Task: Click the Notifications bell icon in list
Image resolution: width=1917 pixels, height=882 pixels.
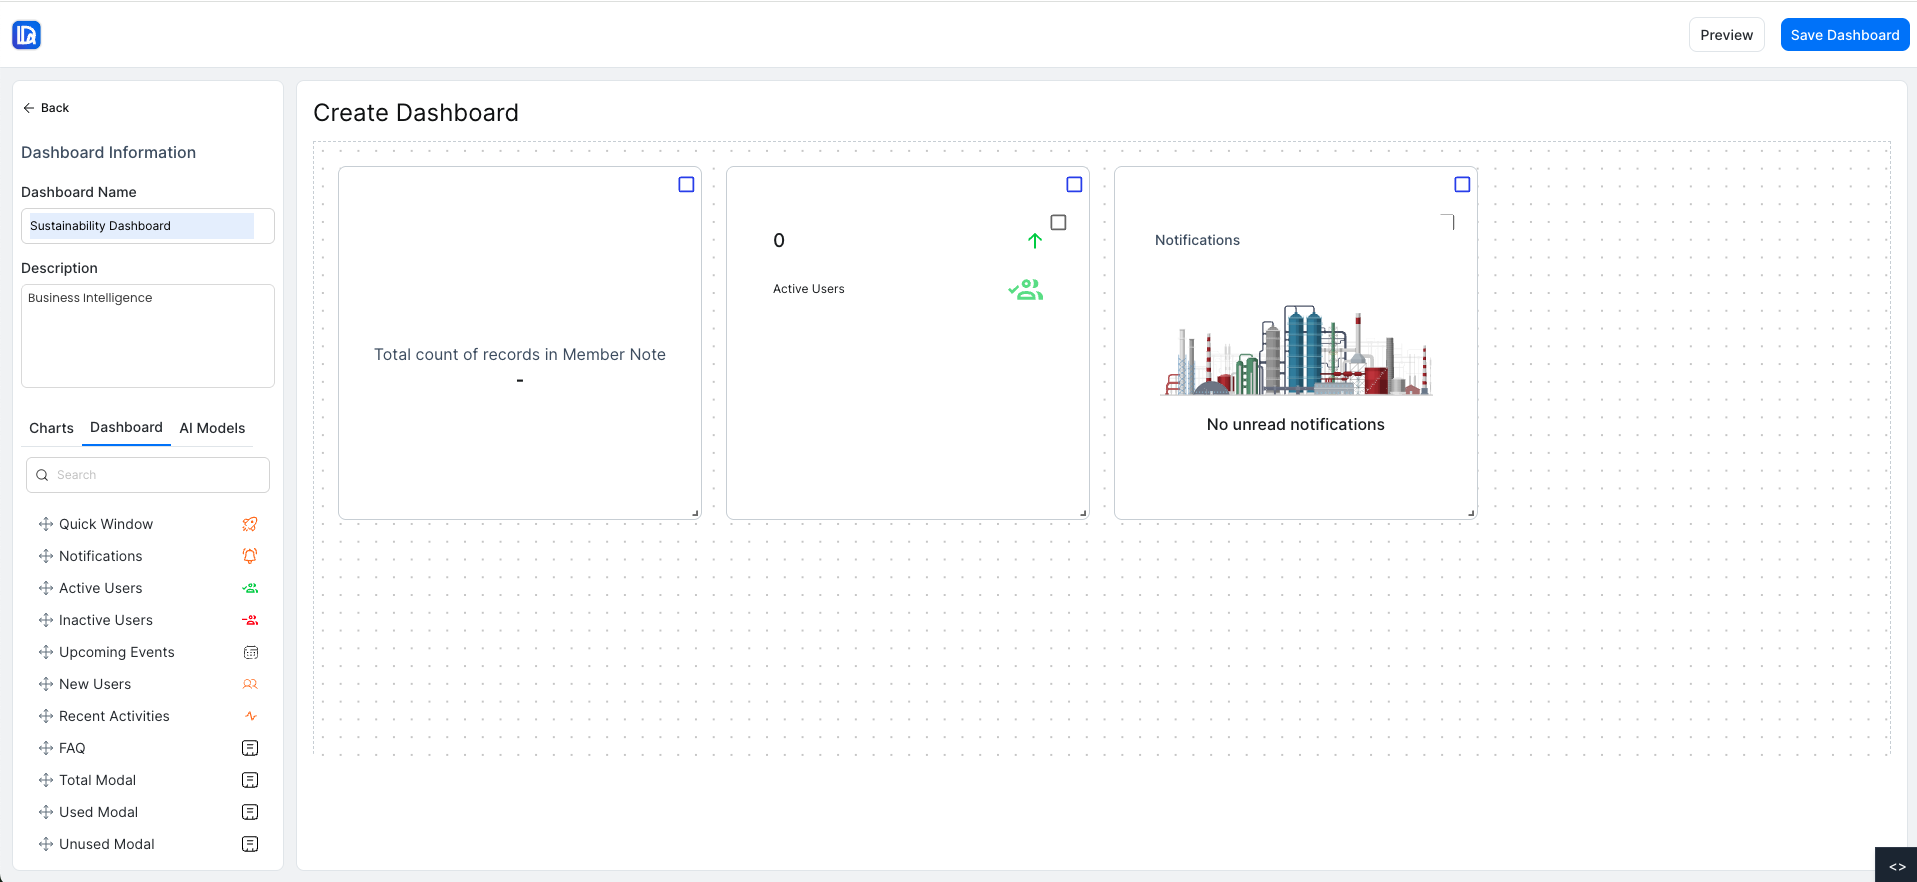Action: (250, 556)
